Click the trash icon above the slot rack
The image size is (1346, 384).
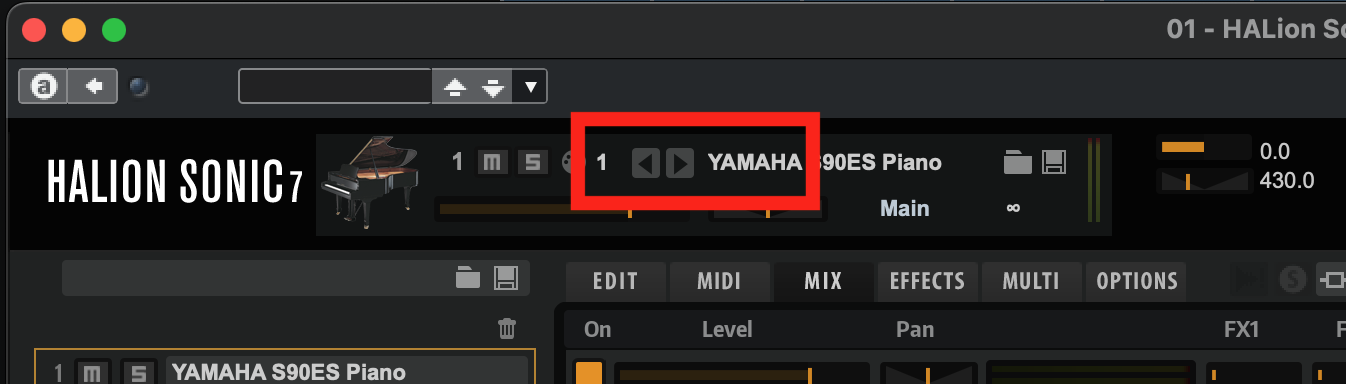tap(507, 328)
